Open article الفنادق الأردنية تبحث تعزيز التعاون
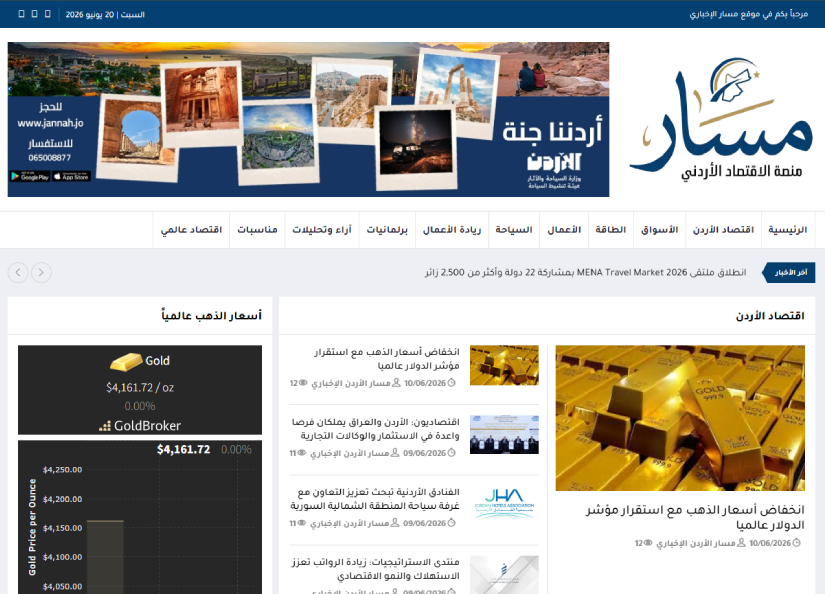 pos(375,499)
